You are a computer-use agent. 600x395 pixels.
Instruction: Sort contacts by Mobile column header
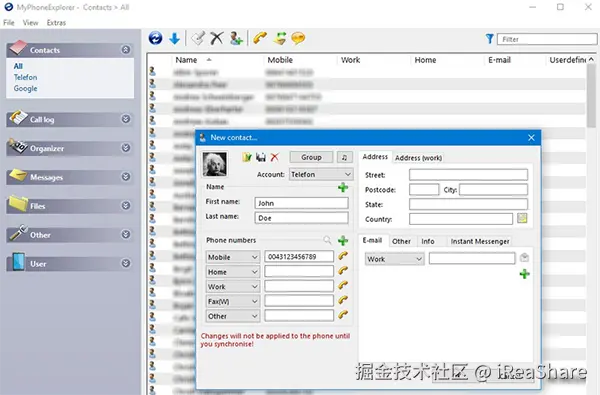coord(280,60)
